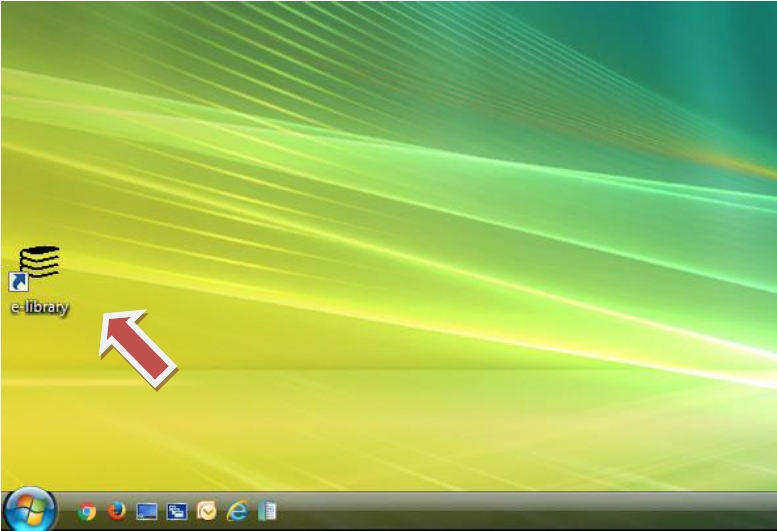Launch Google Chrome from the taskbar
The image size is (777, 531).
(88, 511)
